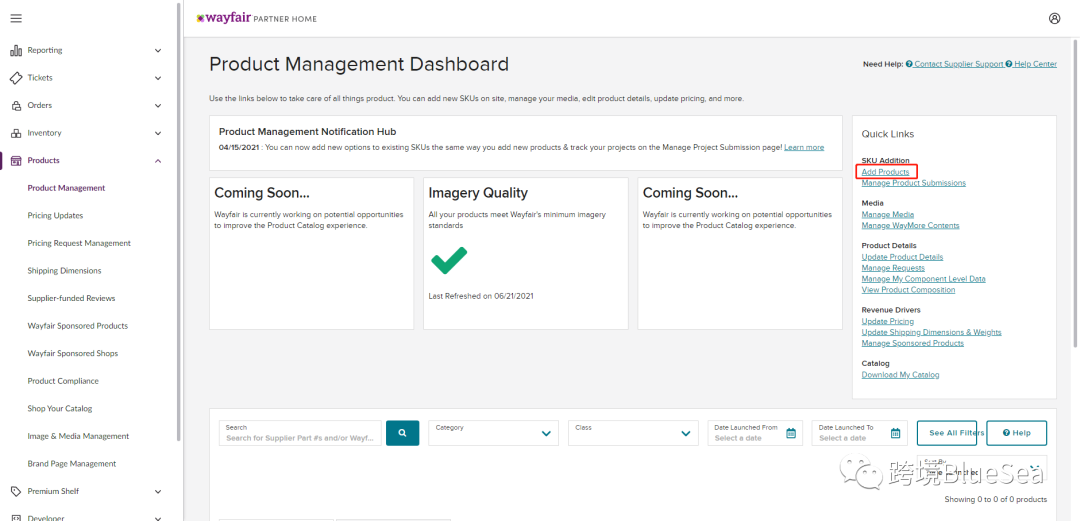Open Shipping Dimensions in sidebar
1080x521 pixels.
tap(64, 271)
